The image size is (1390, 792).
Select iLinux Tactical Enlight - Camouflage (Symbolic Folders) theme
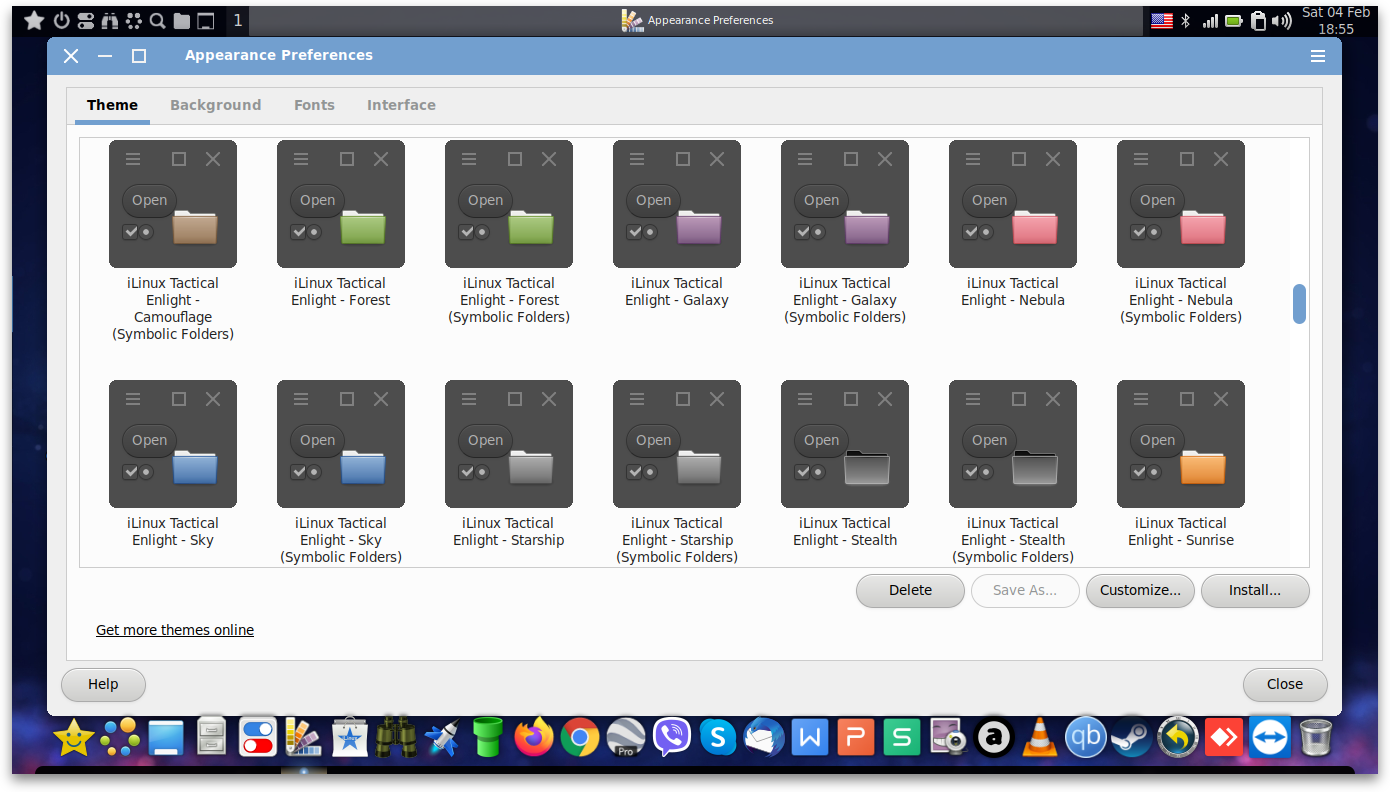[173, 241]
